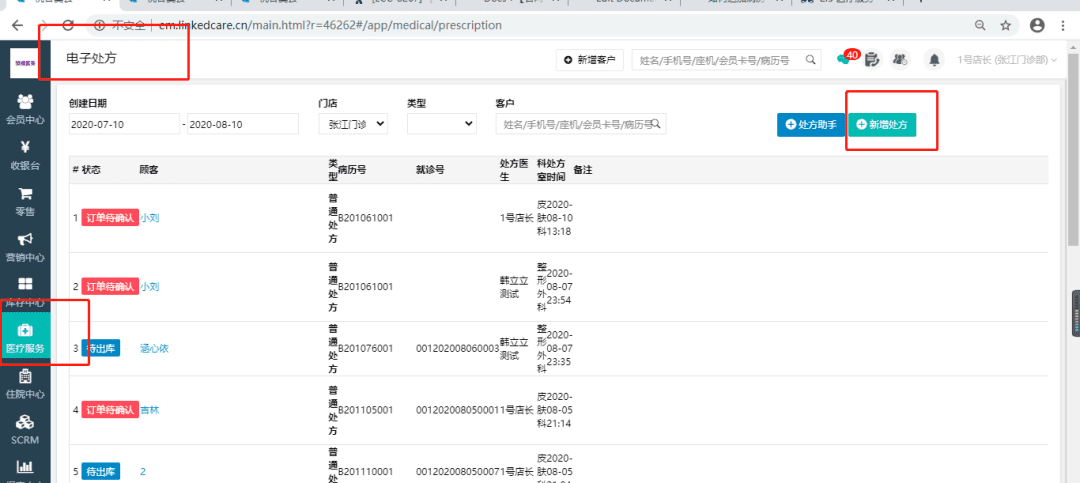Open 收银台 cashier in the sidebar

25,155
